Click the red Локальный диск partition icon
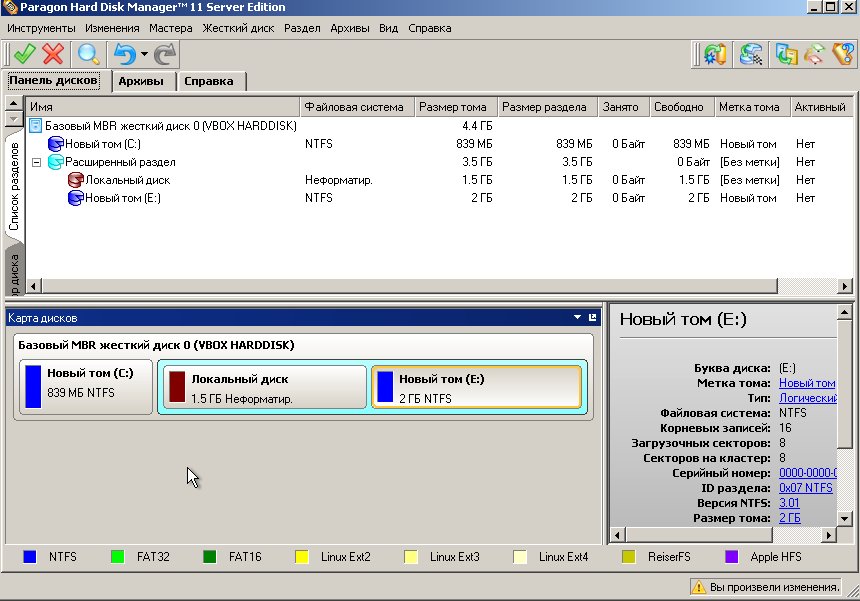This screenshot has height=601, width=860. [x=75, y=180]
